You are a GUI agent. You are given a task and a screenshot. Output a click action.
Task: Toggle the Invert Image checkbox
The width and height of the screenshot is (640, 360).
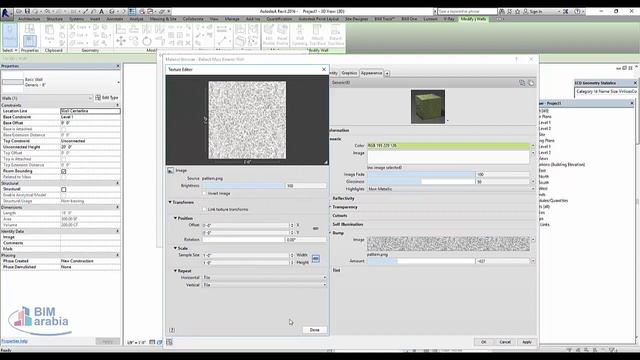click(204, 193)
